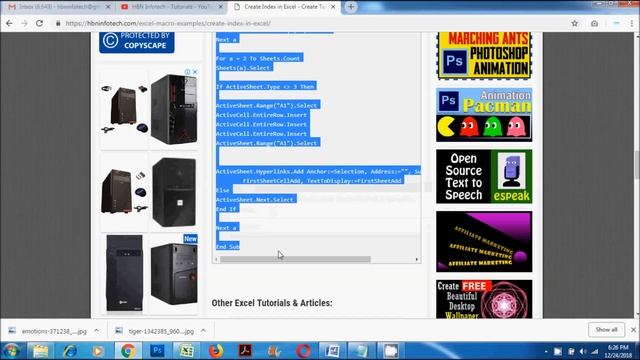This screenshot has height=360, width=640.
Task: Click the code block left scroll arrow
Action: (216, 259)
